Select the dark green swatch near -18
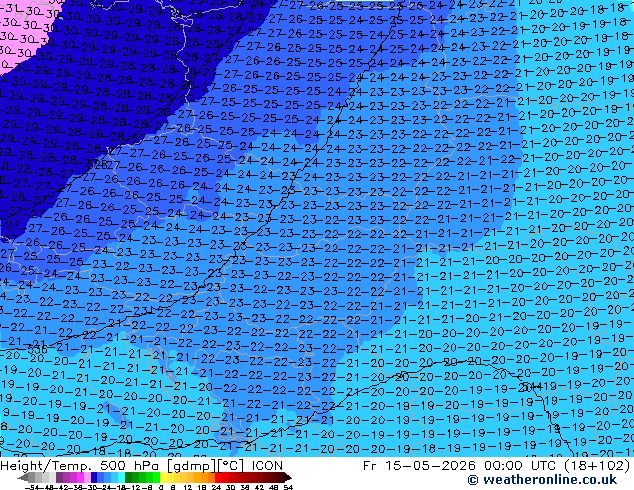This screenshot has height=490, width=634. (128, 477)
